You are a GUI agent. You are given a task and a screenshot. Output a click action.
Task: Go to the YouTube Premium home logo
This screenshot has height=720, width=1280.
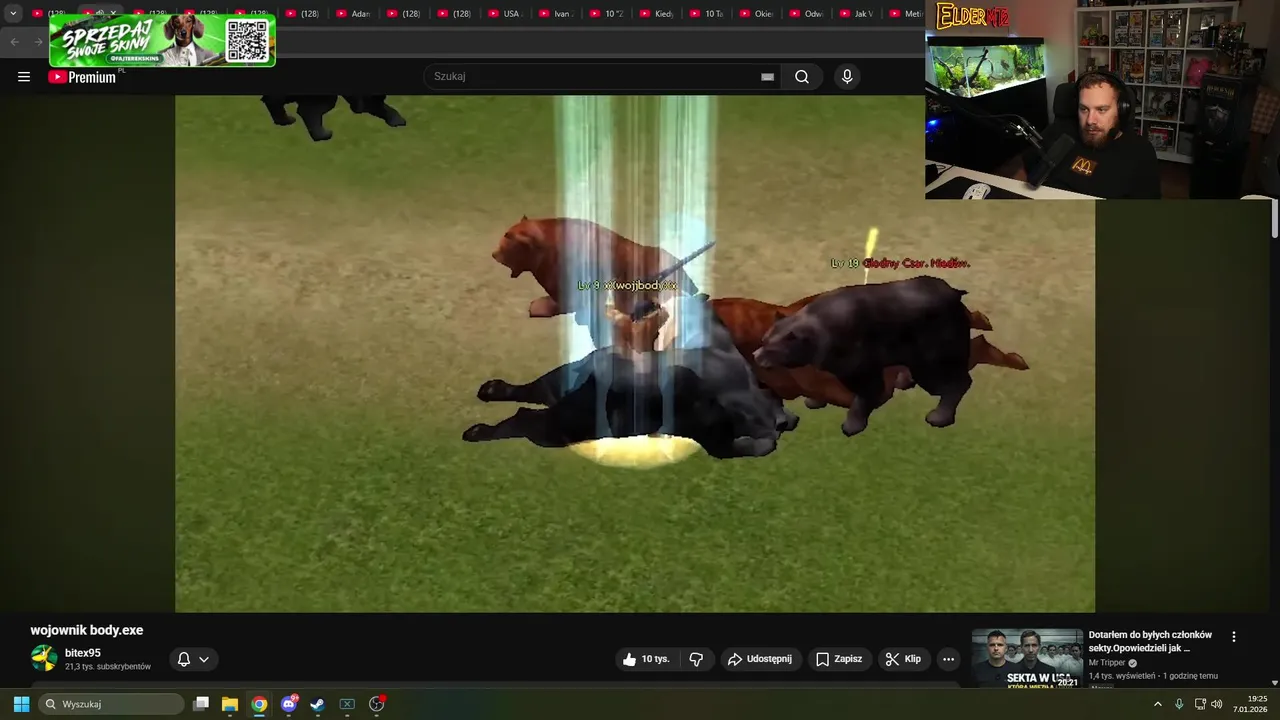point(82,77)
